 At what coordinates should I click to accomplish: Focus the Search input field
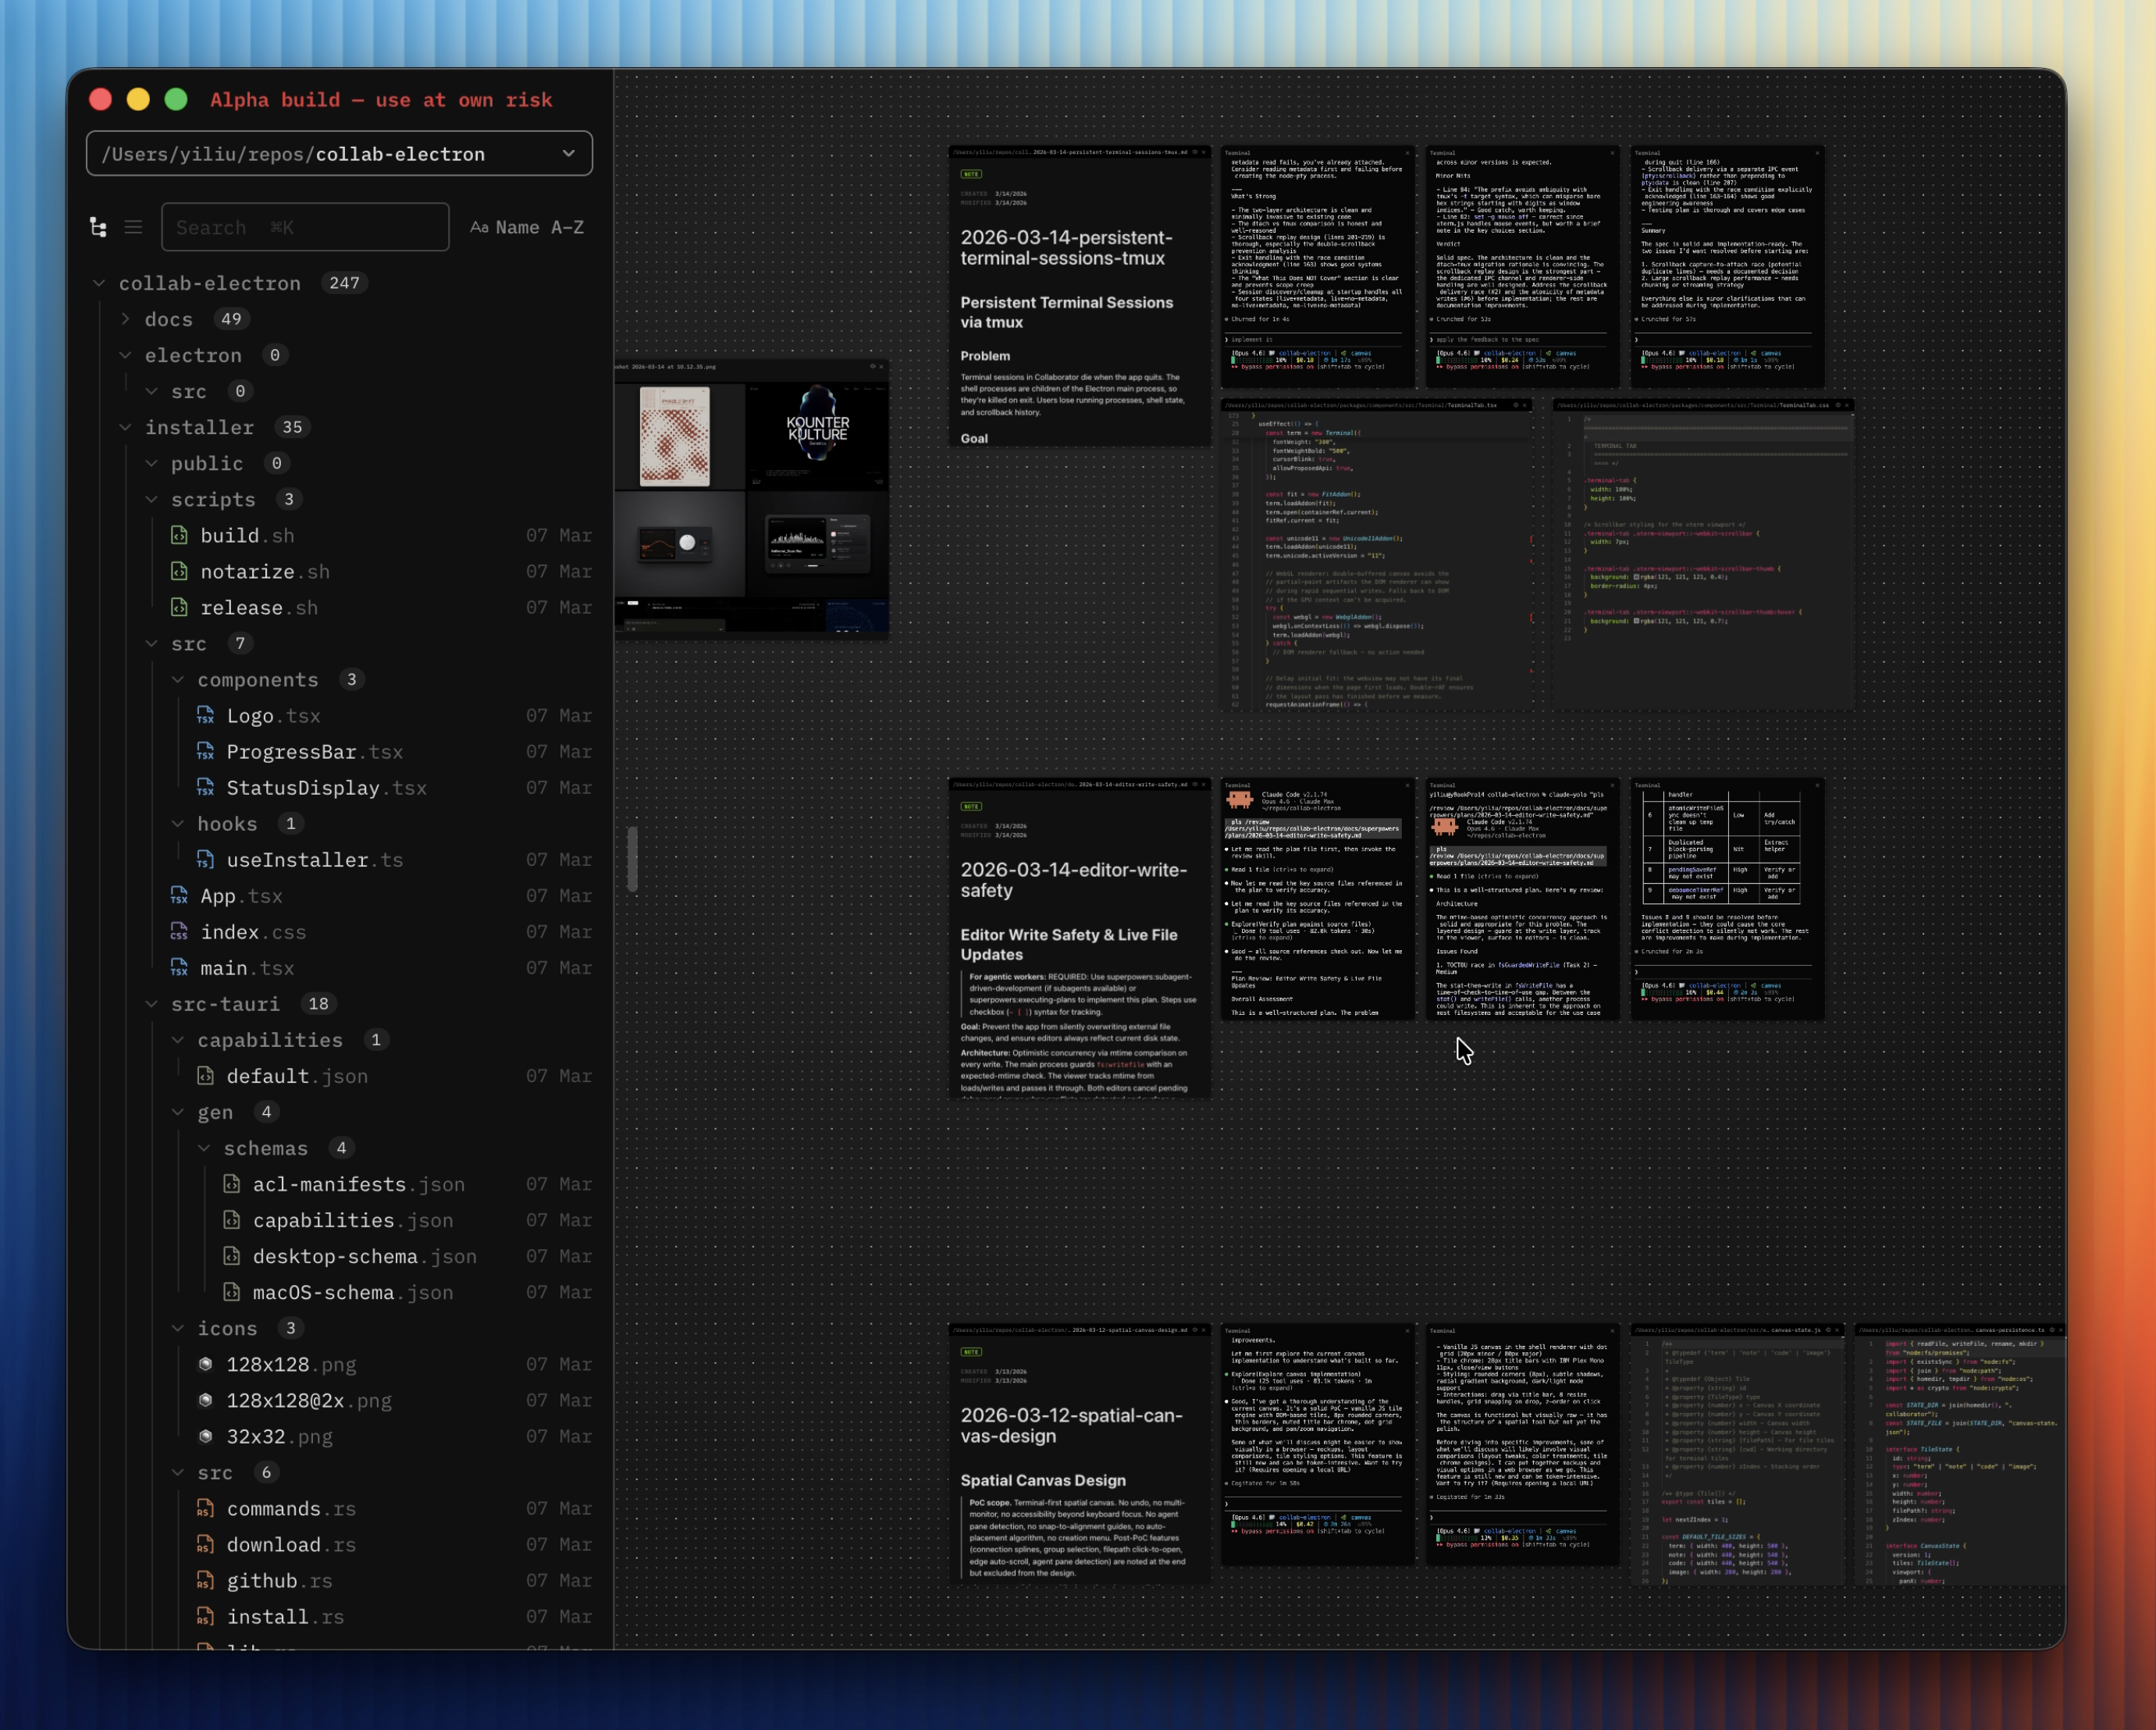coord(305,228)
